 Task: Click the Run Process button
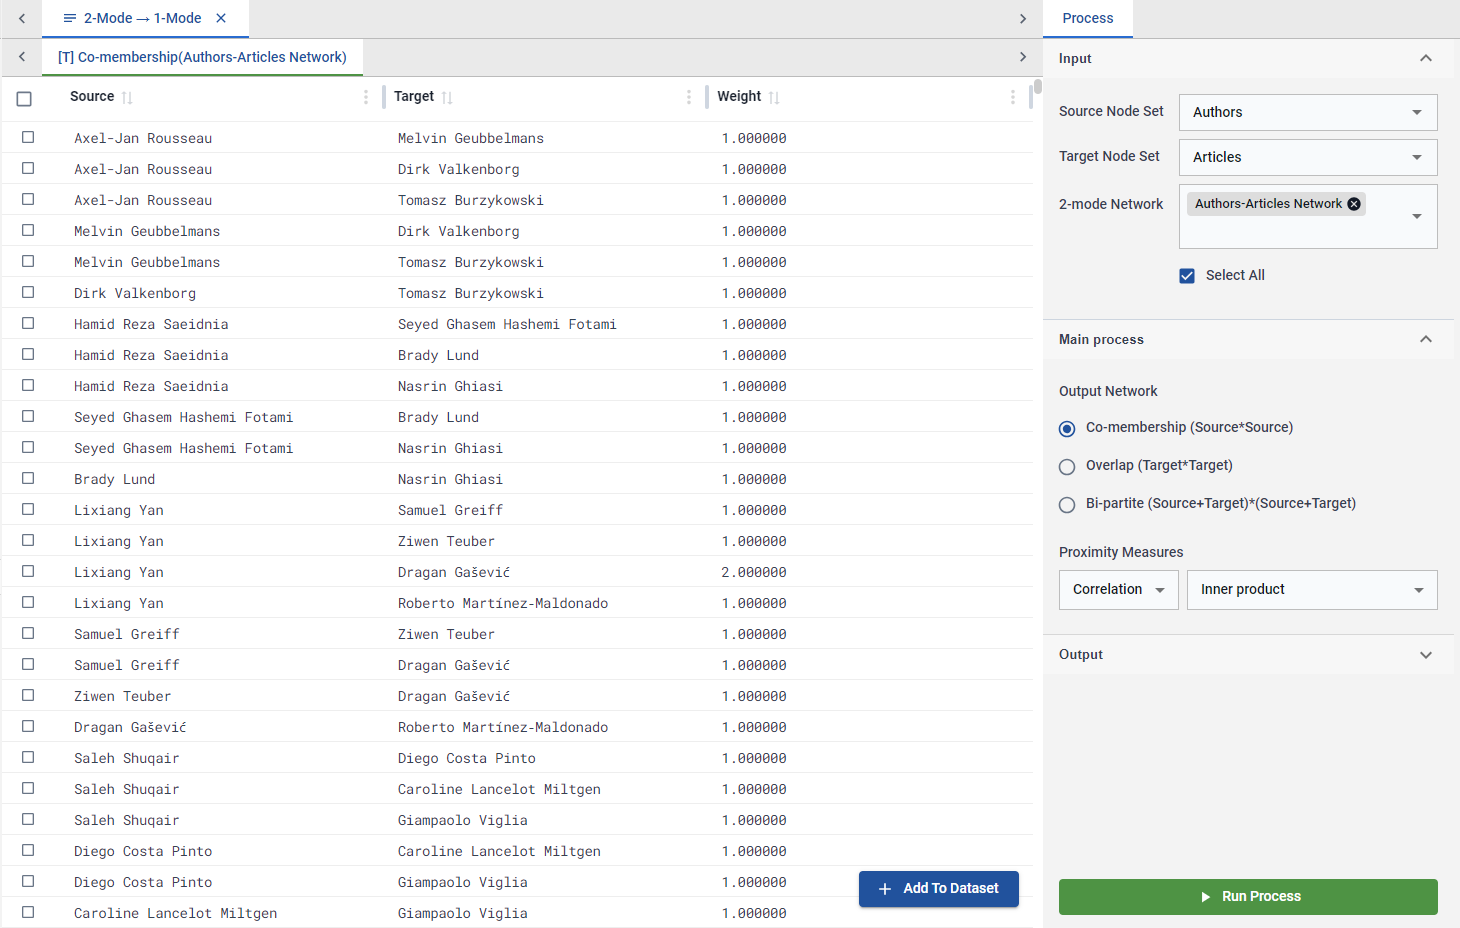pyautogui.click(x=1248, y=897)
